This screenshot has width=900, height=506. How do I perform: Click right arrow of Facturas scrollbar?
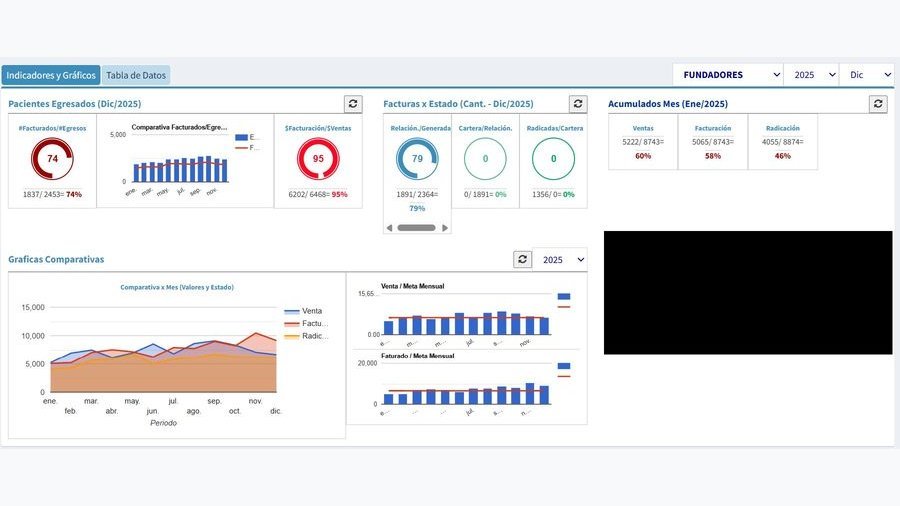coord(445,228)
